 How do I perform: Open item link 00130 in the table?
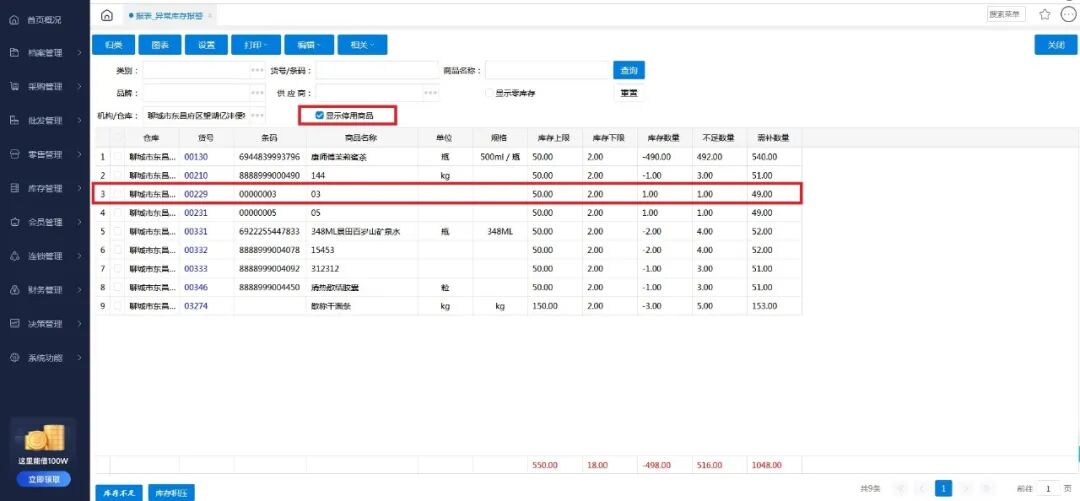(x=196, y=157)
